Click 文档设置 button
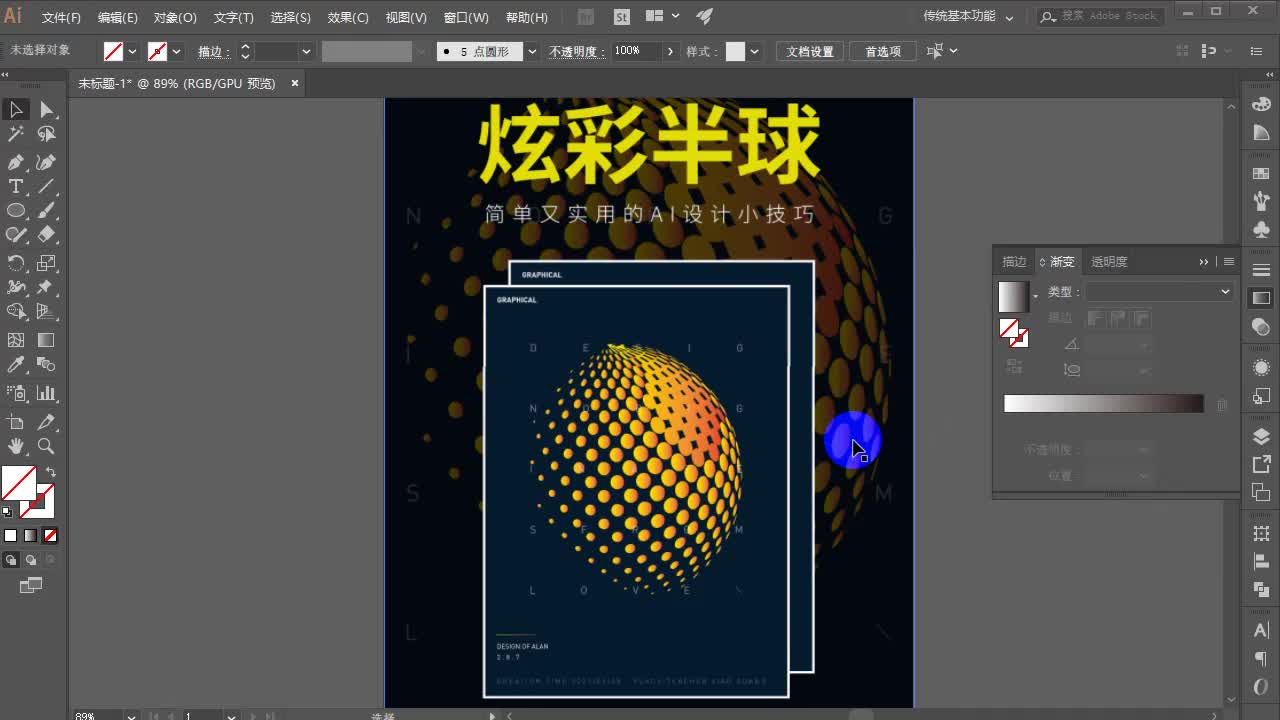 click(810, 51)
